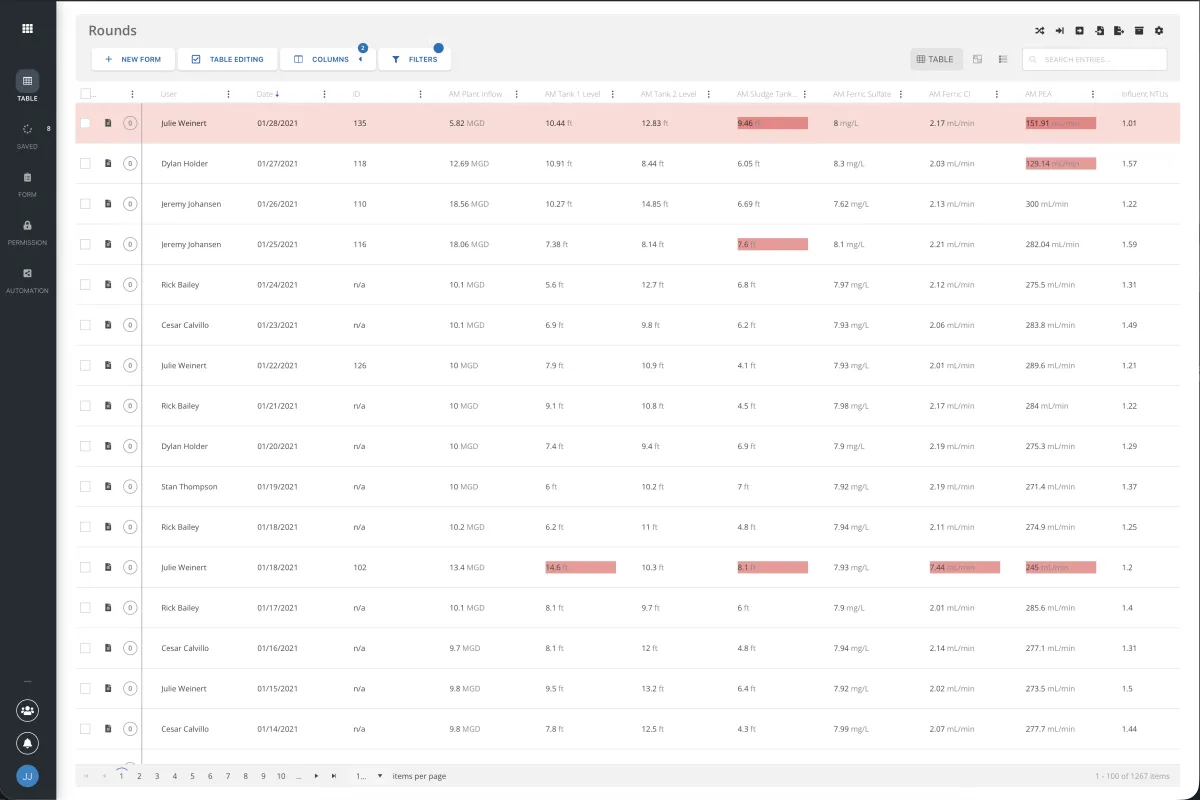Viewport: 1200px width, 800px height.
Task: Select the Table section in sidebar
Action: 27,87
